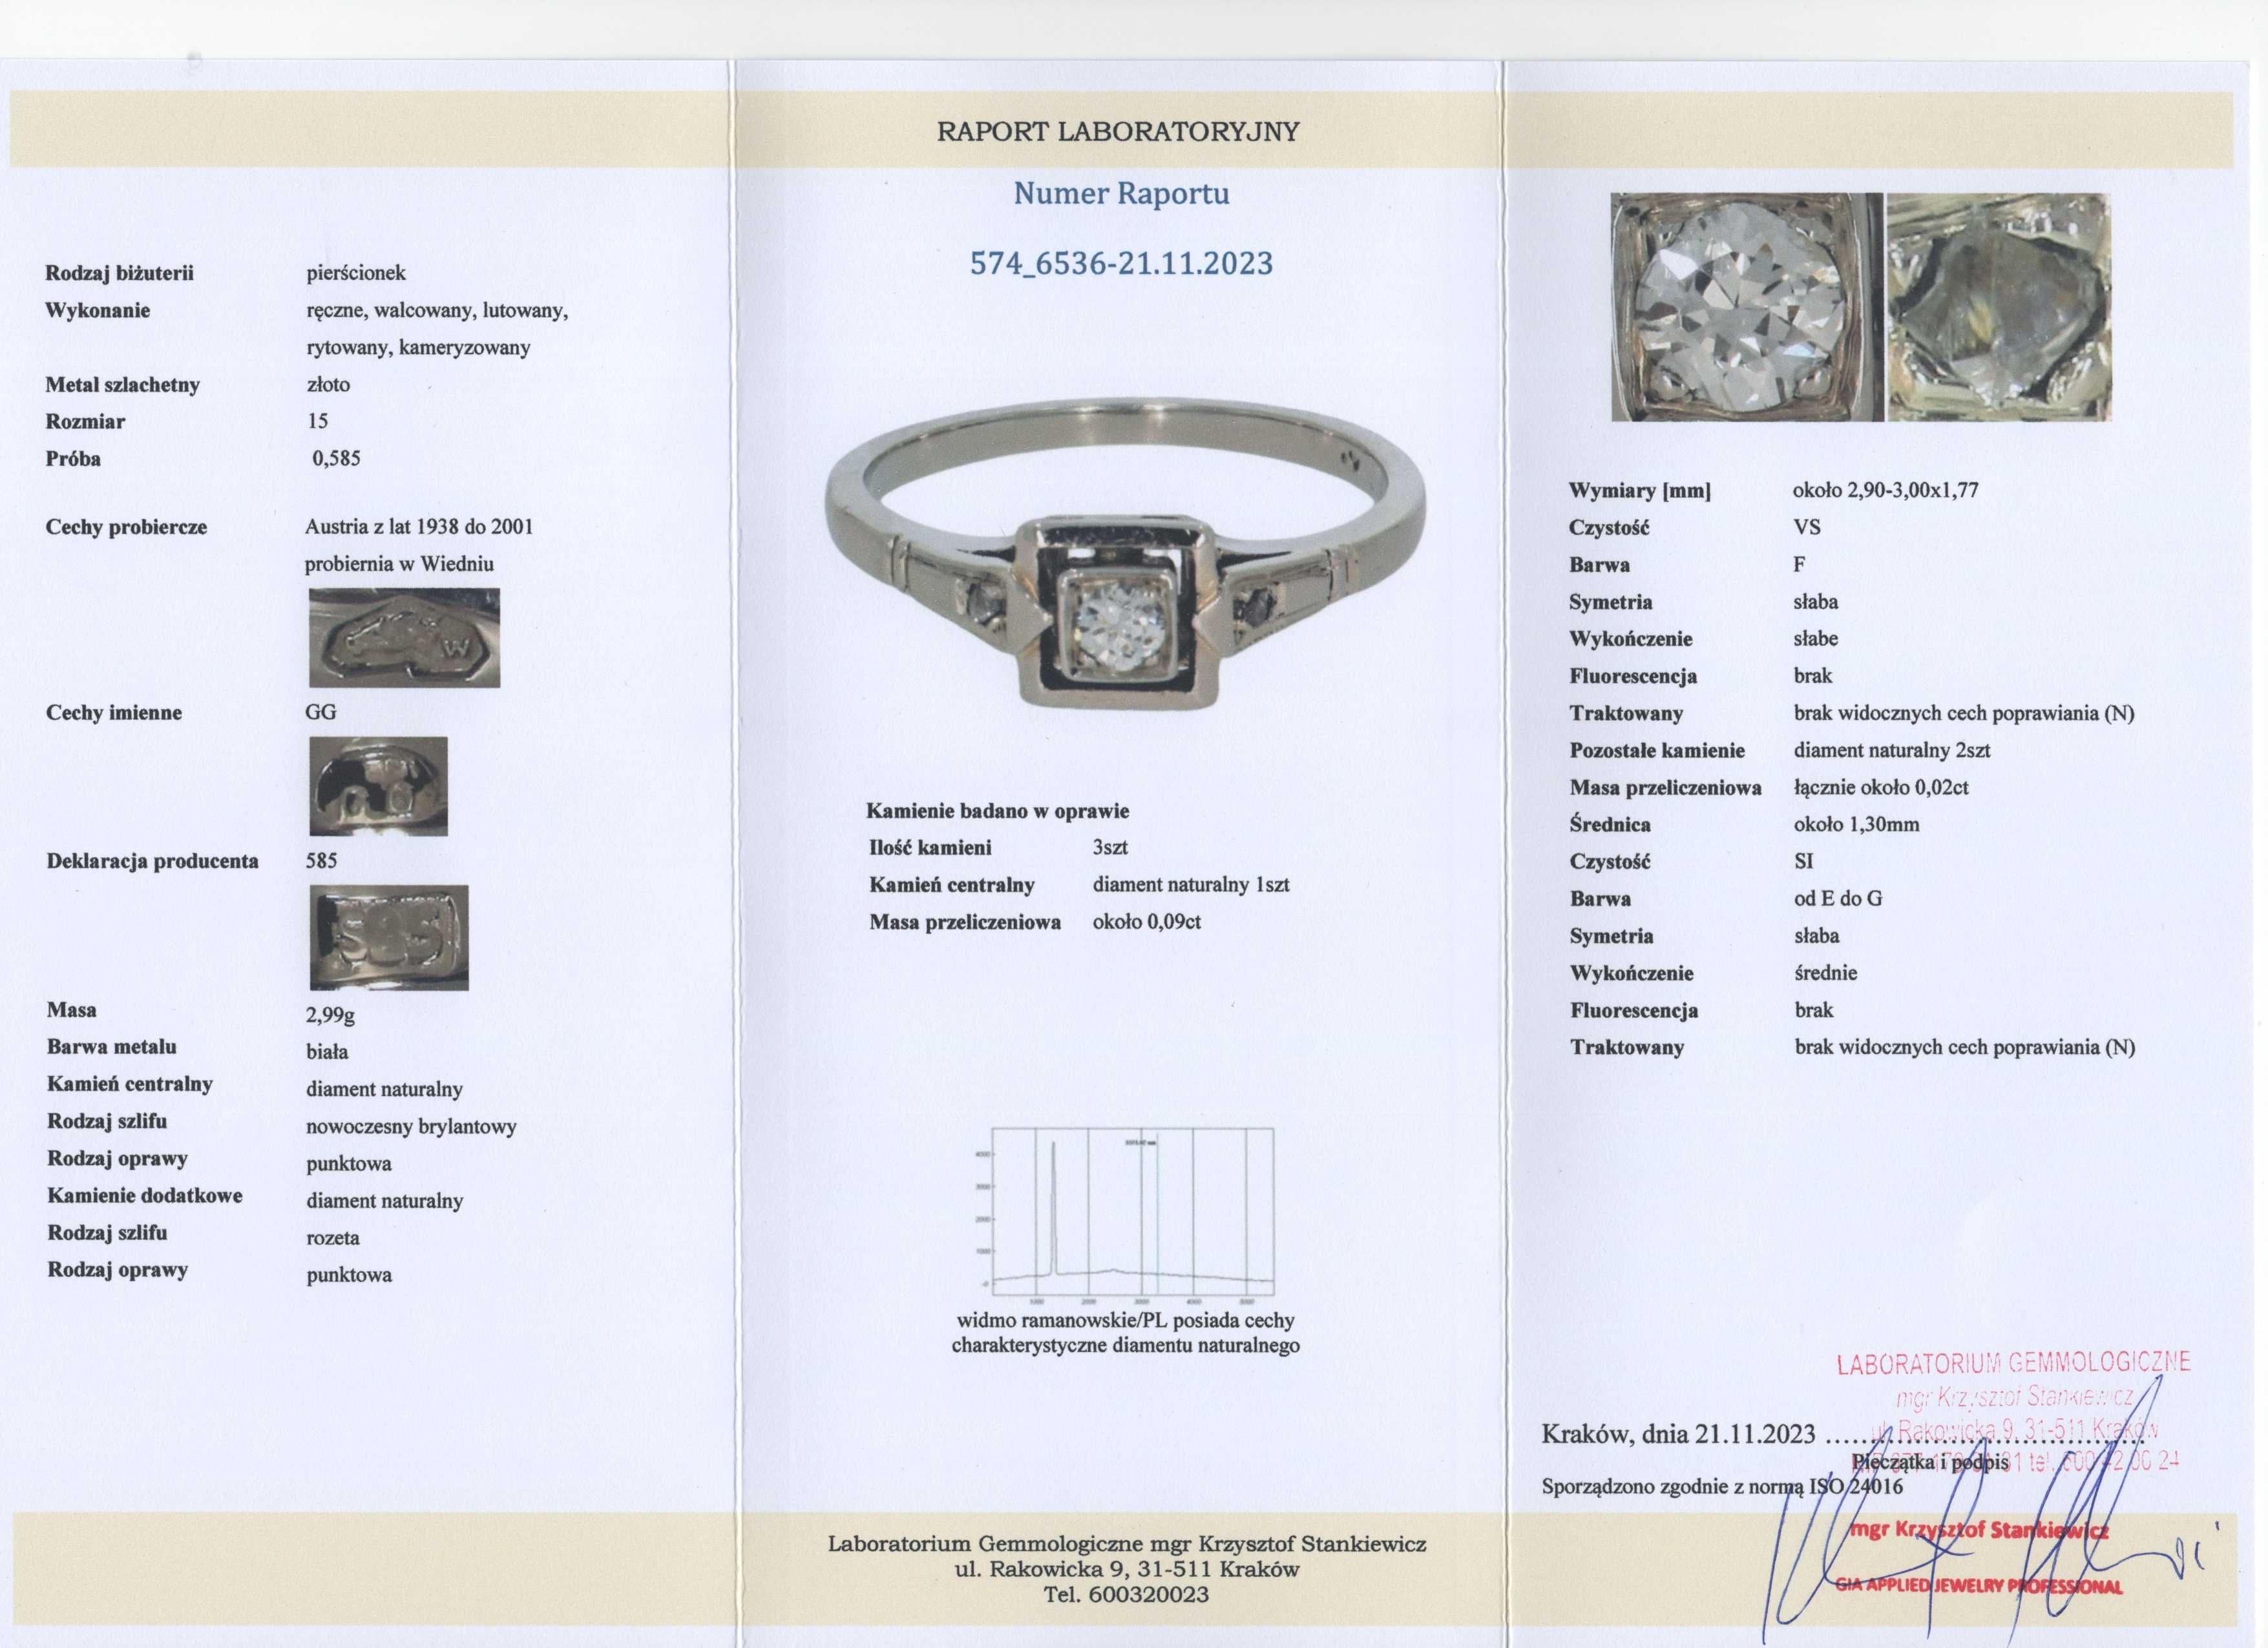Click the label Deklaracja producenta

coord(152,860)
